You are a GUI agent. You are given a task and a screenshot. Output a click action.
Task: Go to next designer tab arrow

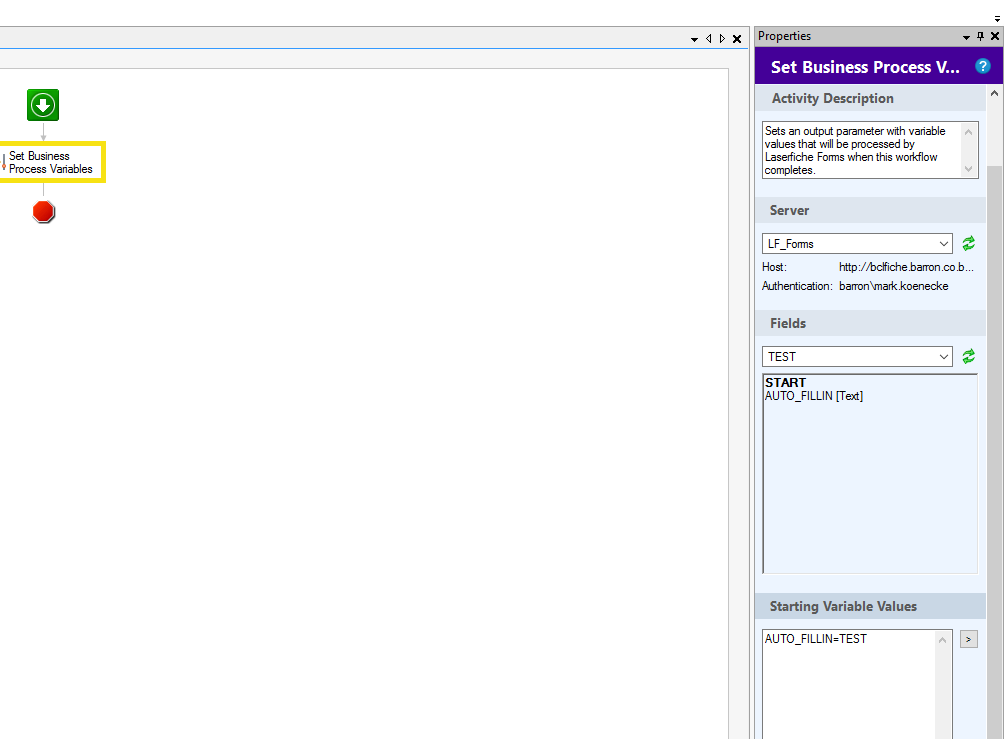(x=722, y=38)
